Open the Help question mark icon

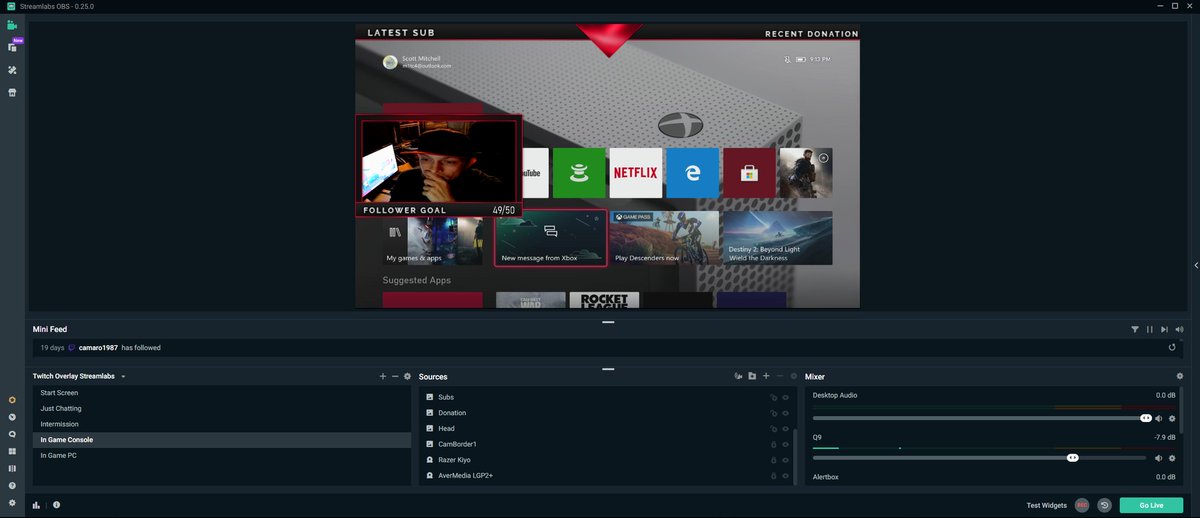pyautogui.click(x=12, y=485)
